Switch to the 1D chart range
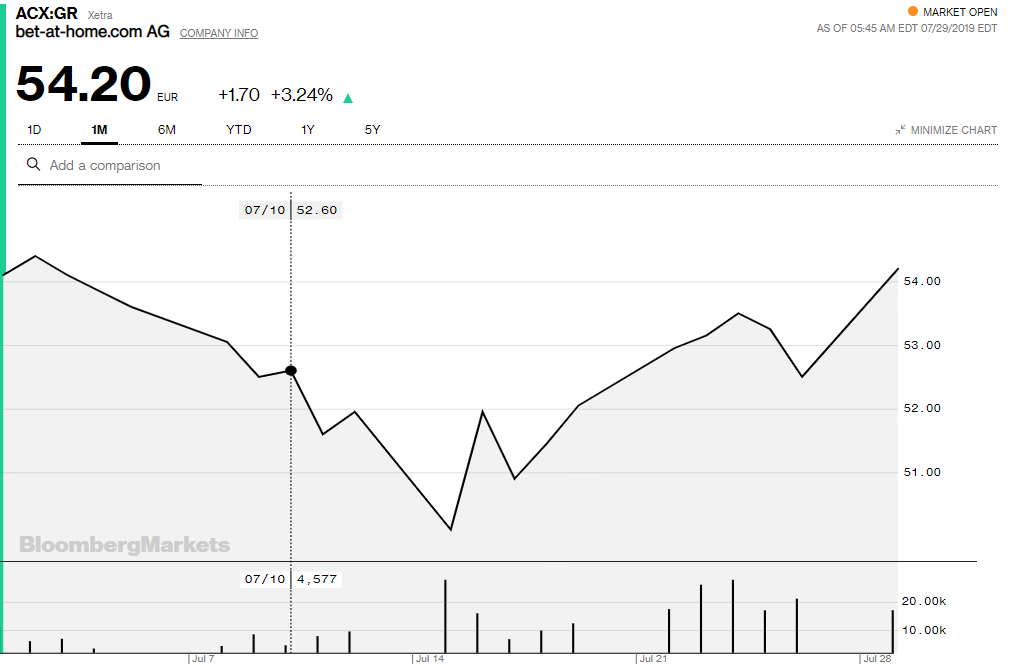 click(34, 130)
